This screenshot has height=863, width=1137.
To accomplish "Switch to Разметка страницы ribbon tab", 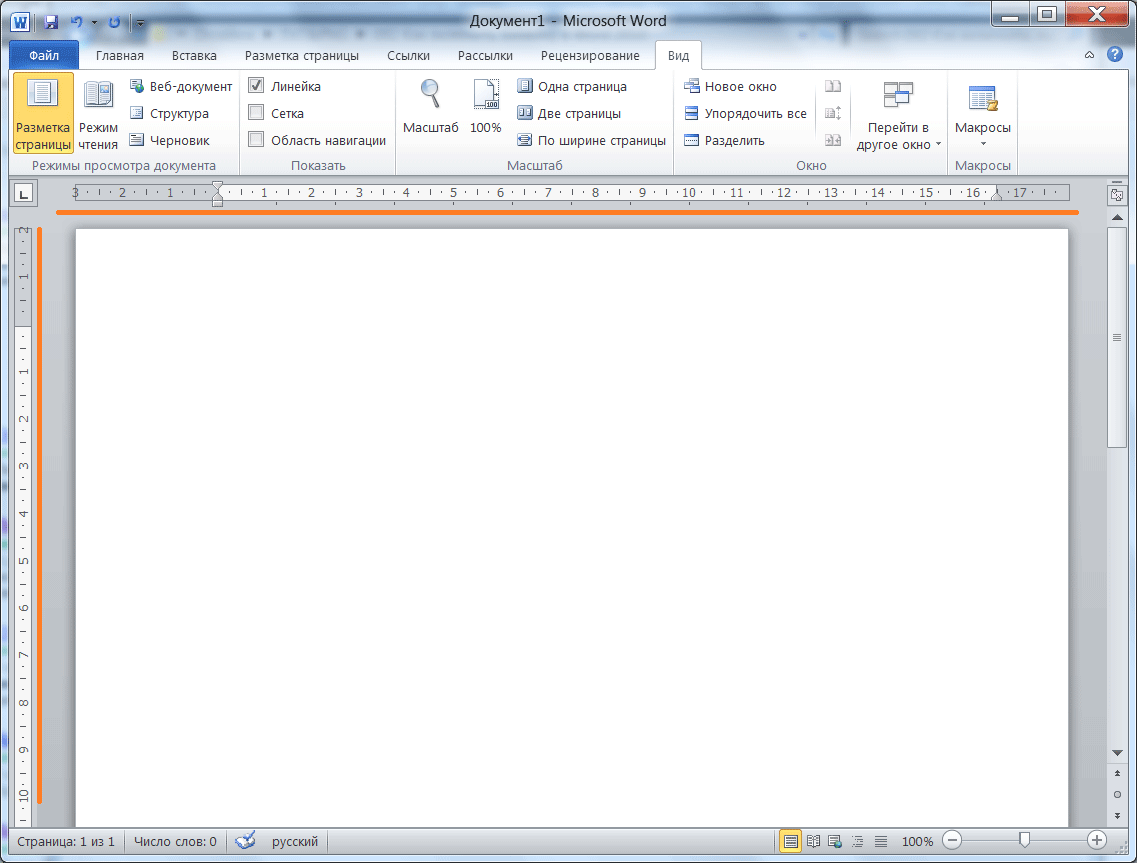I will pos(302,55).
